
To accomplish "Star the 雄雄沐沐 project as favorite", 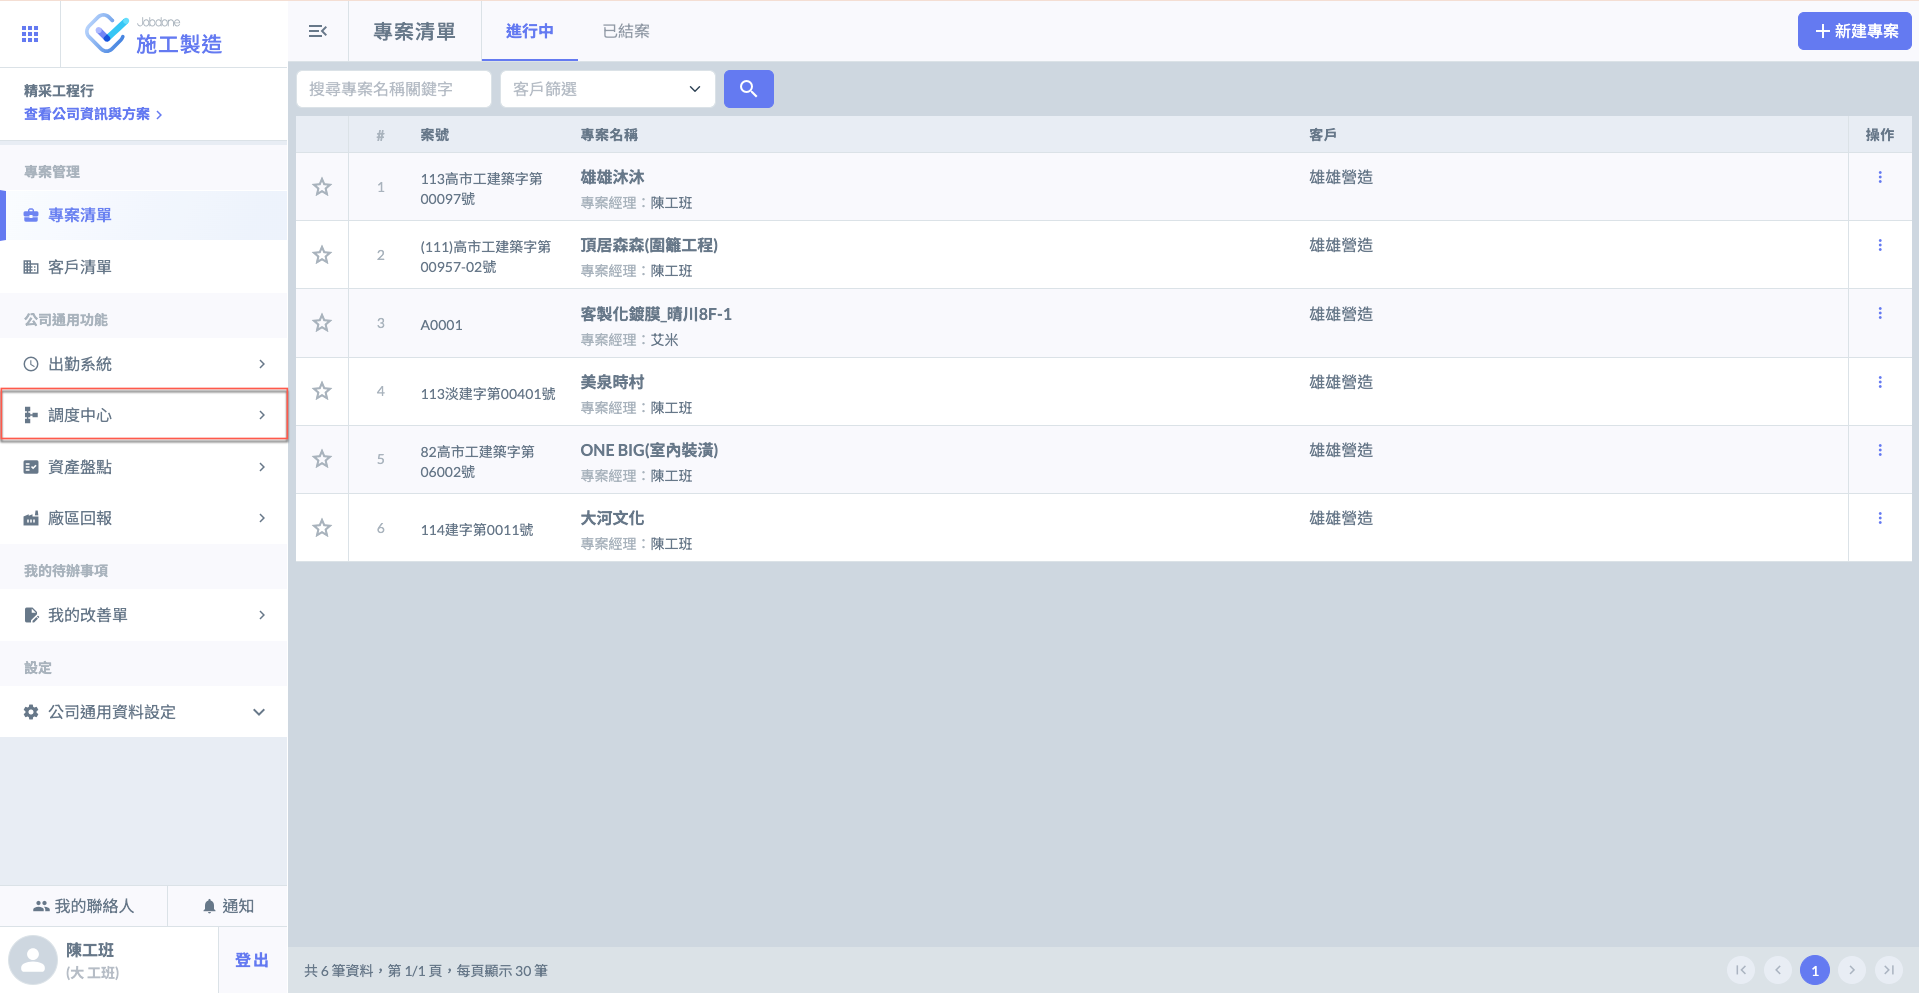I will point(322,187).
